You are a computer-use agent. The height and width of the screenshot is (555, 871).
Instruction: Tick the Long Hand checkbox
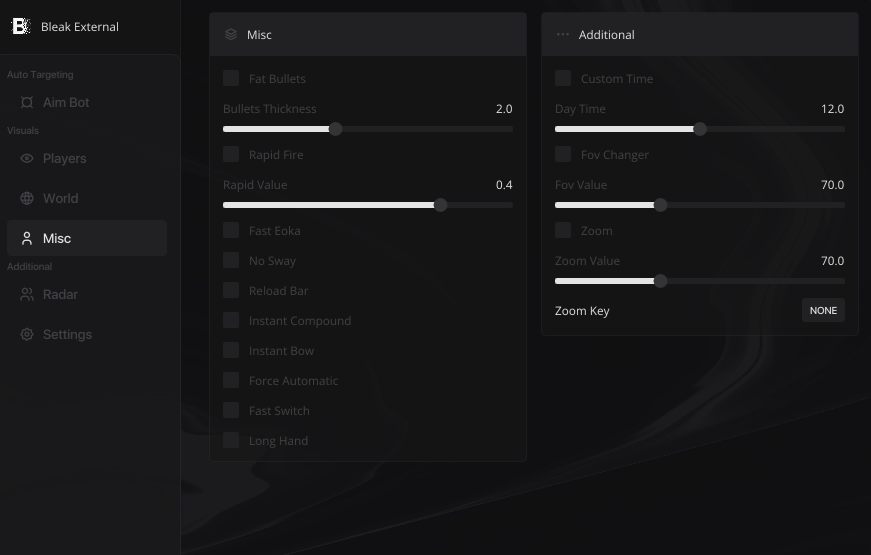(x=231, y=440)
